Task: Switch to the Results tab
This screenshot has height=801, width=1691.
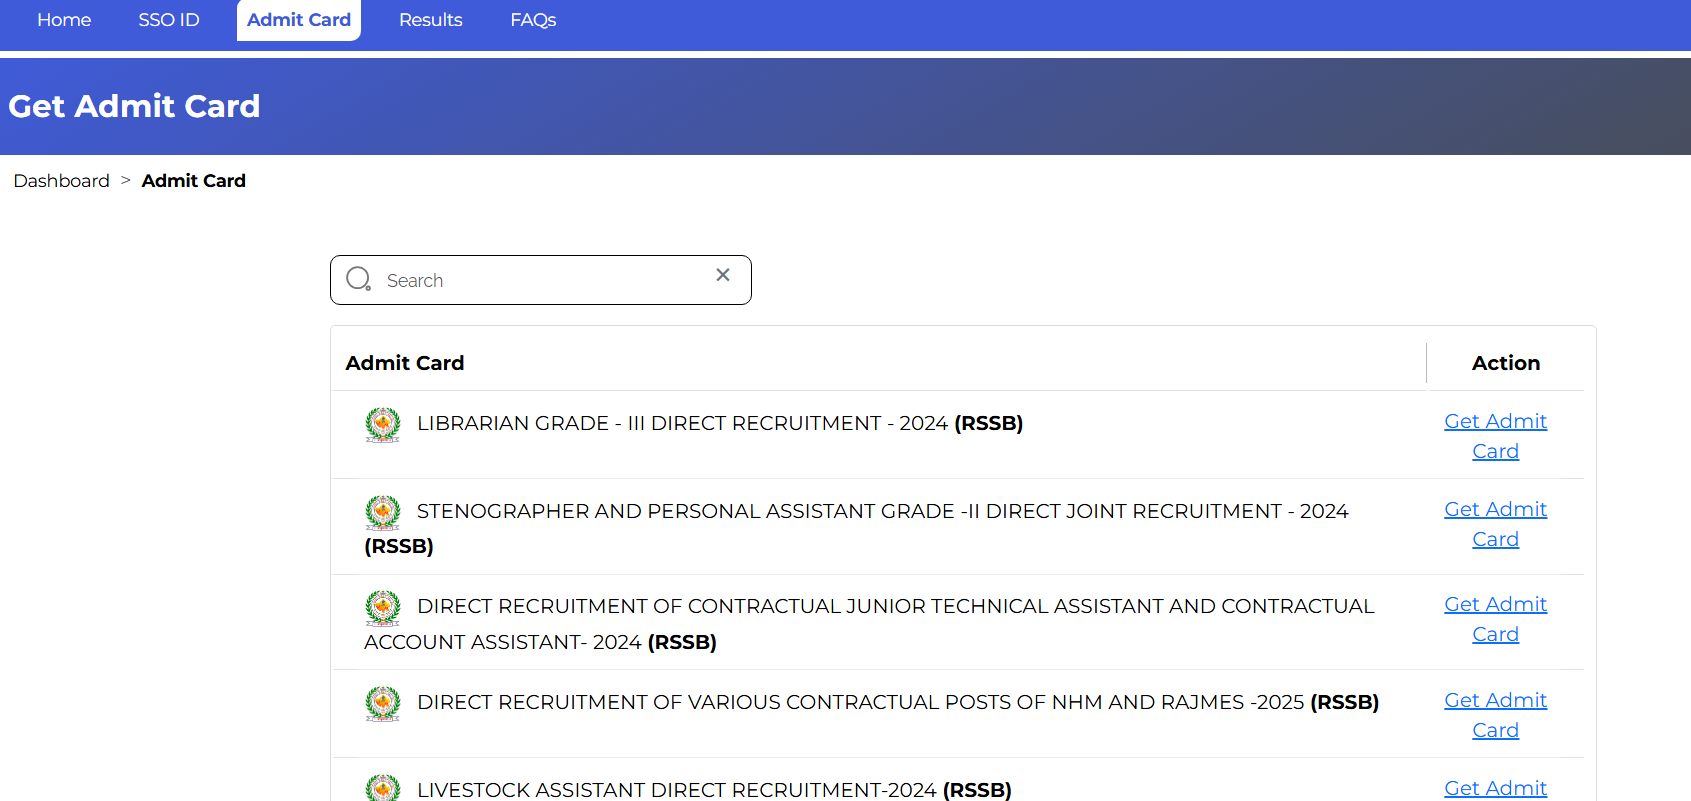Action: [x=431, y=20]
